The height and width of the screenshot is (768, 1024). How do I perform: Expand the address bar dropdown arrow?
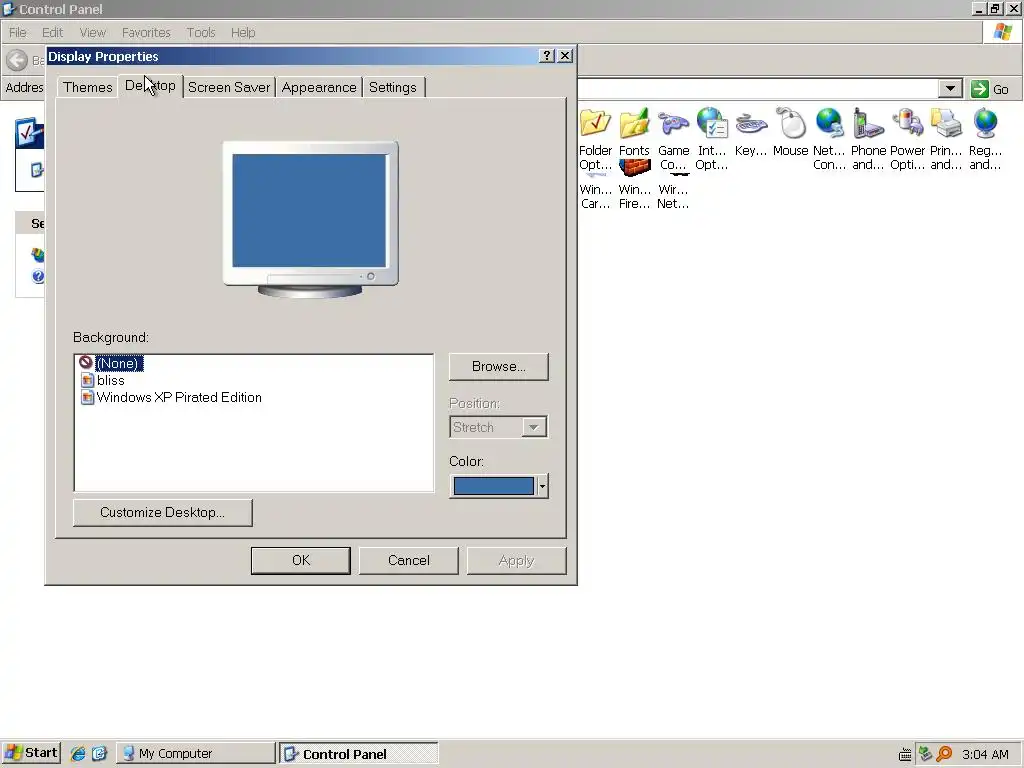coord(950,89)
